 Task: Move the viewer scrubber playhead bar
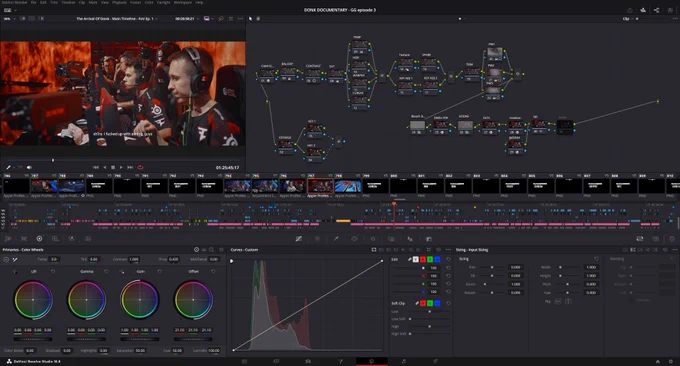[x=53, y=160]
